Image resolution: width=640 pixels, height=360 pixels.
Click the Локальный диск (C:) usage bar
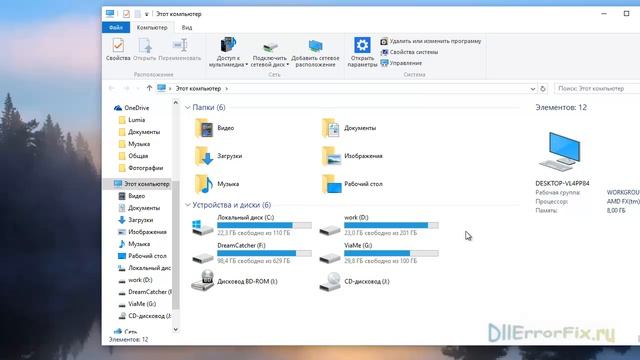point(264,225)
